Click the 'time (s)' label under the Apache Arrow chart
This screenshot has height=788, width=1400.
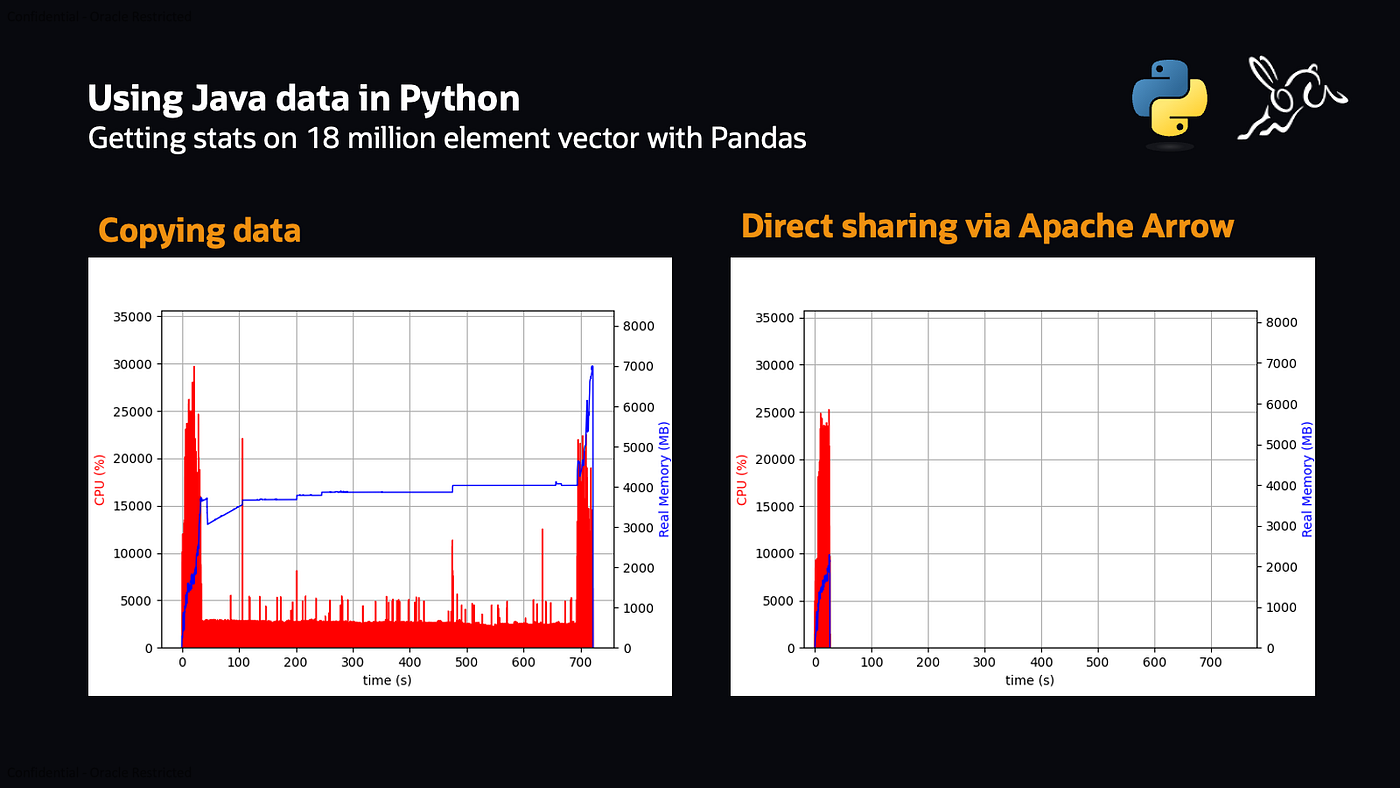click(1028, 680)
